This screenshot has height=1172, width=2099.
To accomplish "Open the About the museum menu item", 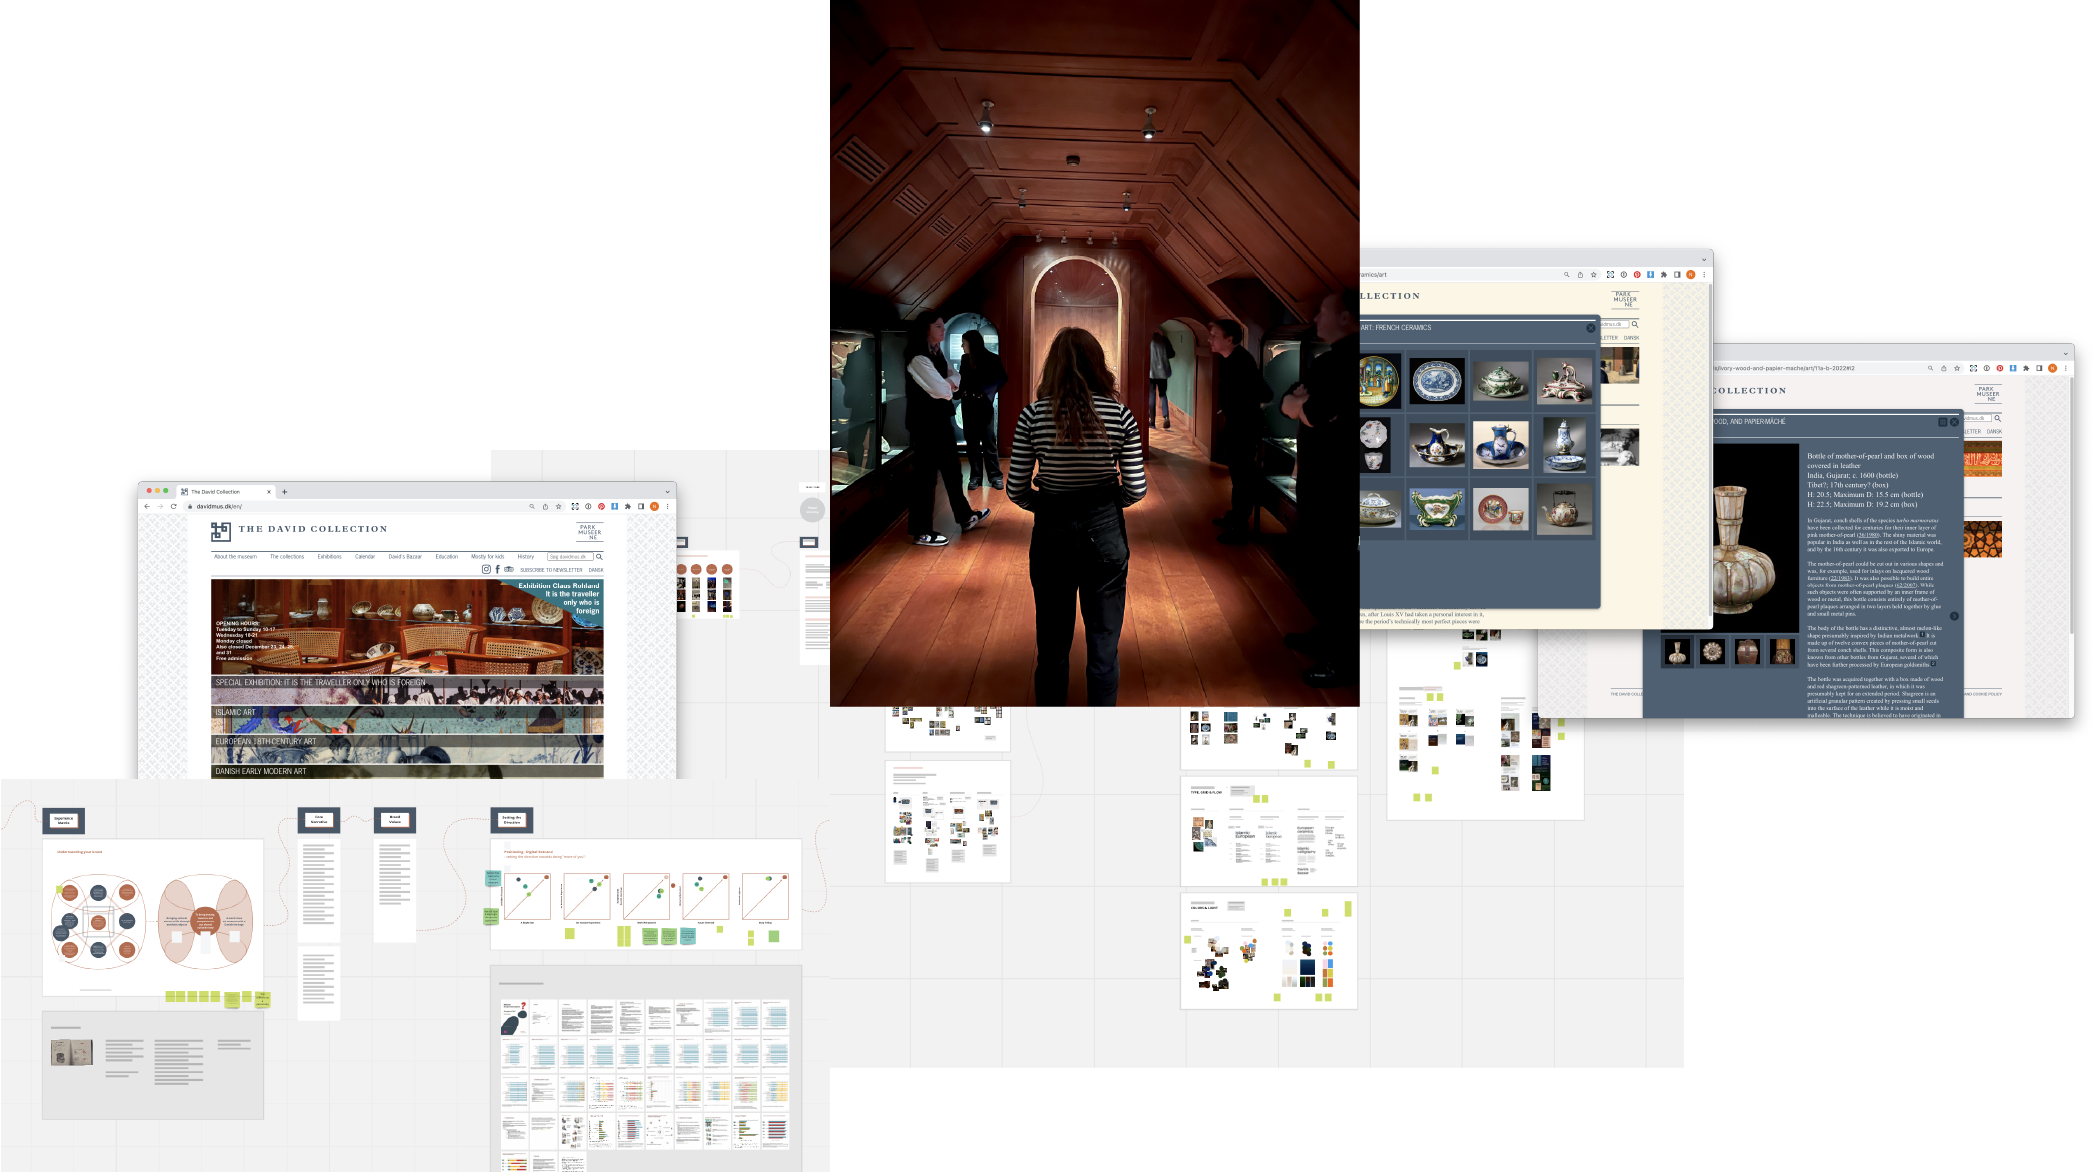I will pyautogui.click(x=235, y=556).
